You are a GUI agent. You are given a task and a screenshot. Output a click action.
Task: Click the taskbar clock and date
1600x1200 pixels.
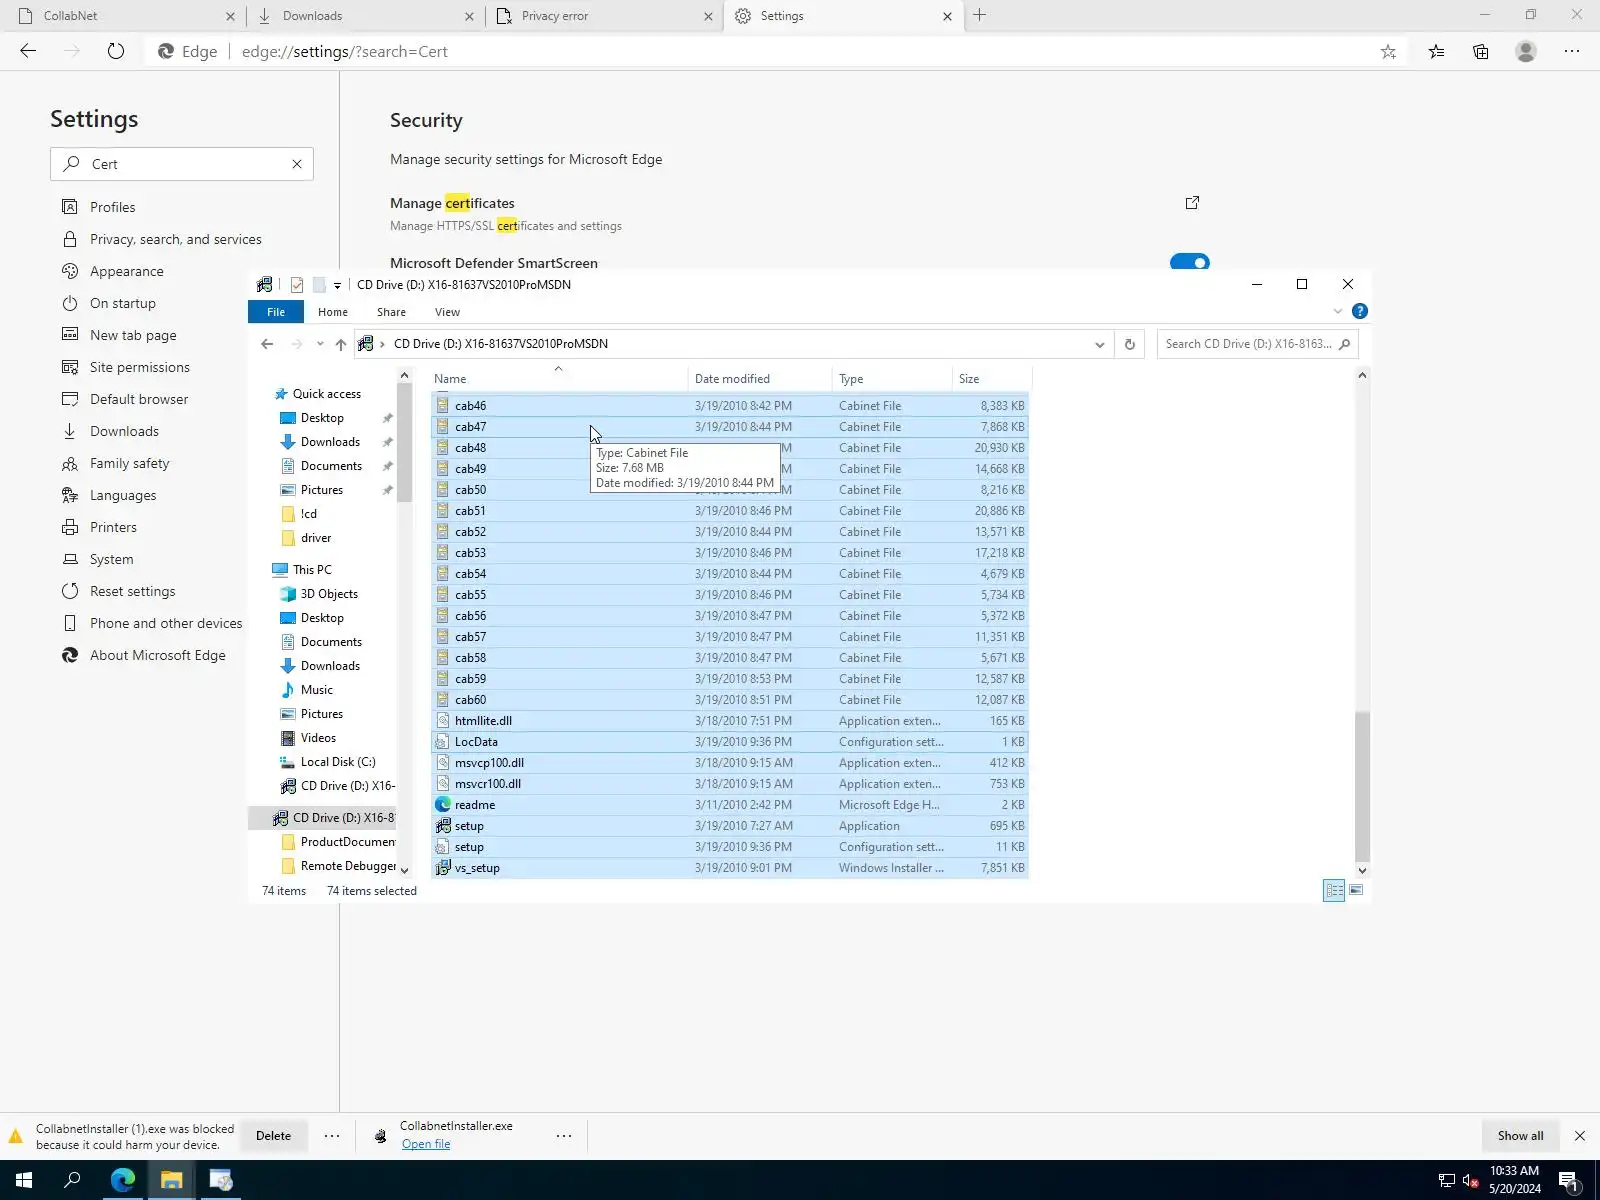[1514, 1180]
